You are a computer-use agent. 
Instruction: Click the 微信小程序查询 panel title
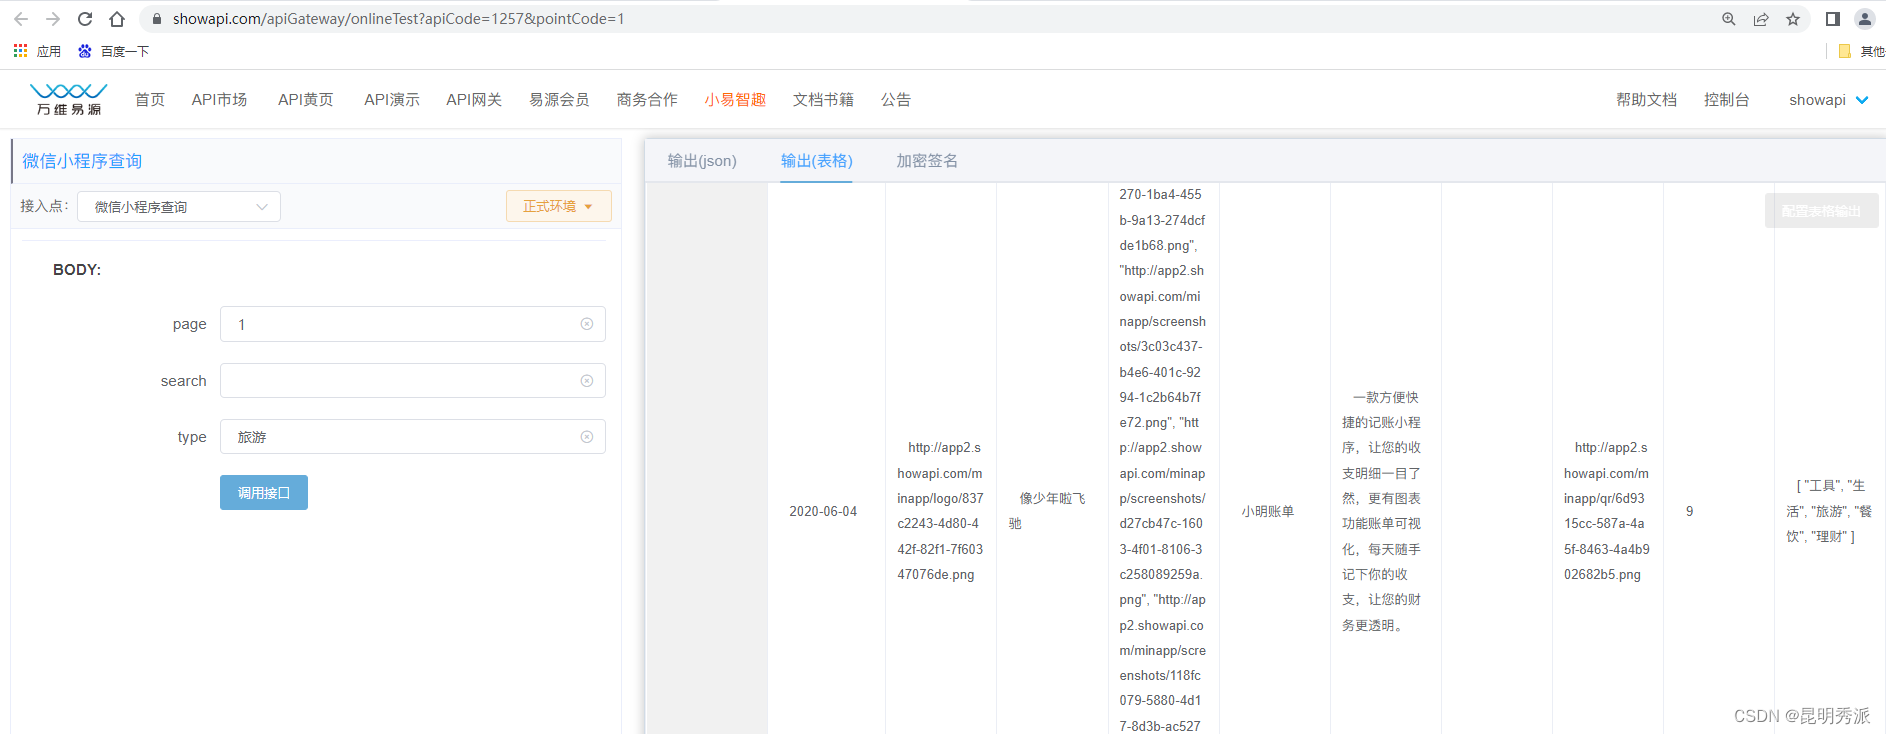point(82,161)
